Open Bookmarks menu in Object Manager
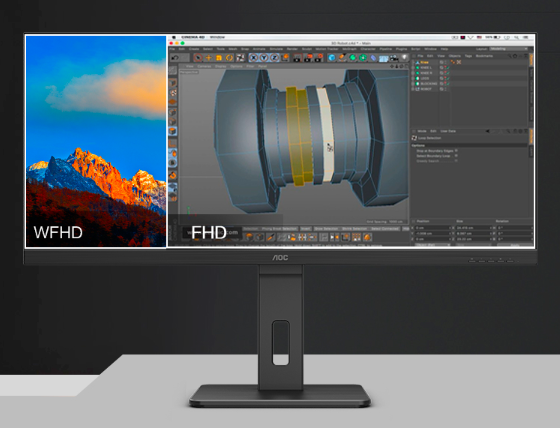The image size is (560, 428). (x=484, y=56)
